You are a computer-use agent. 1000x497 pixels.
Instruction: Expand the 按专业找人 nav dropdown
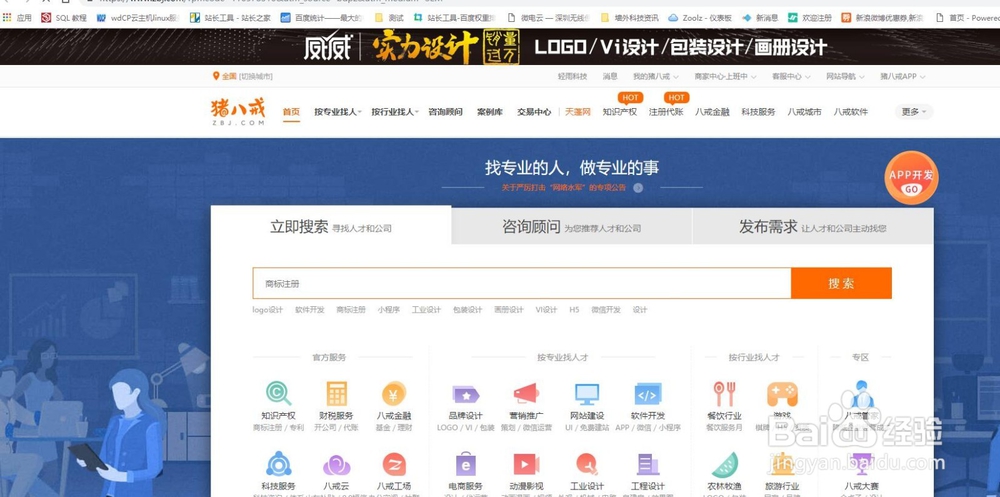(337, 112)
